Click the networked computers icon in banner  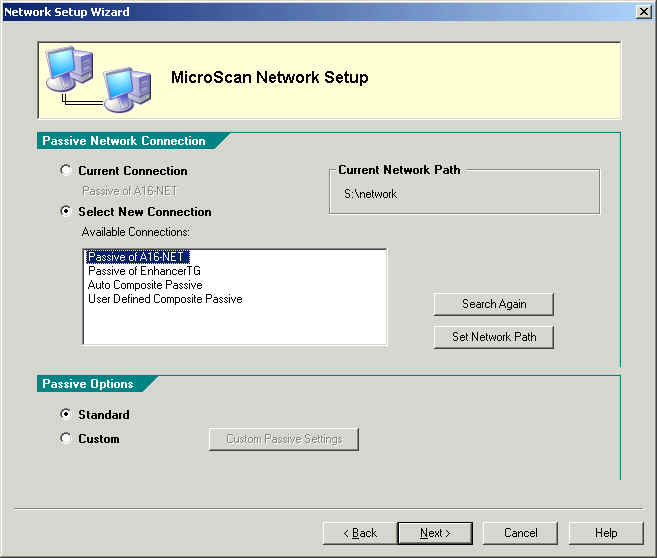click(x=98, y=79)
